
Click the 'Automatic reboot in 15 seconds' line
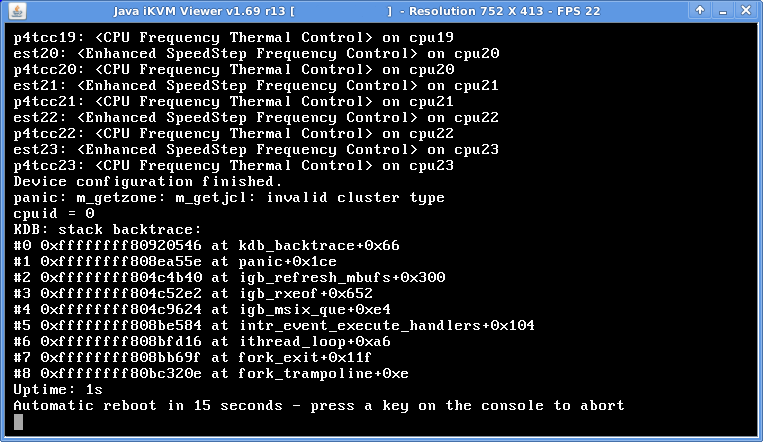click(319, 405)
